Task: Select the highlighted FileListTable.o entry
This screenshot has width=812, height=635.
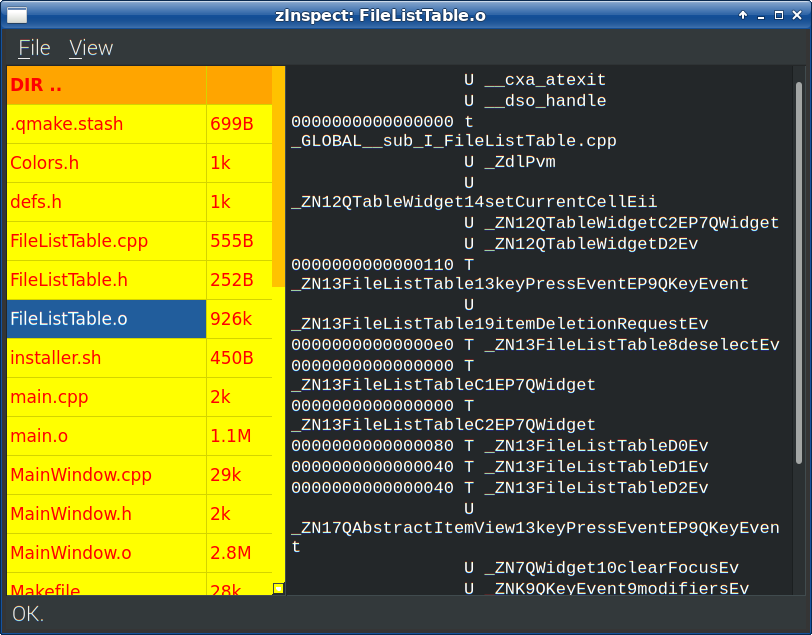Action: pyautogui.click(x=106, y=319)
